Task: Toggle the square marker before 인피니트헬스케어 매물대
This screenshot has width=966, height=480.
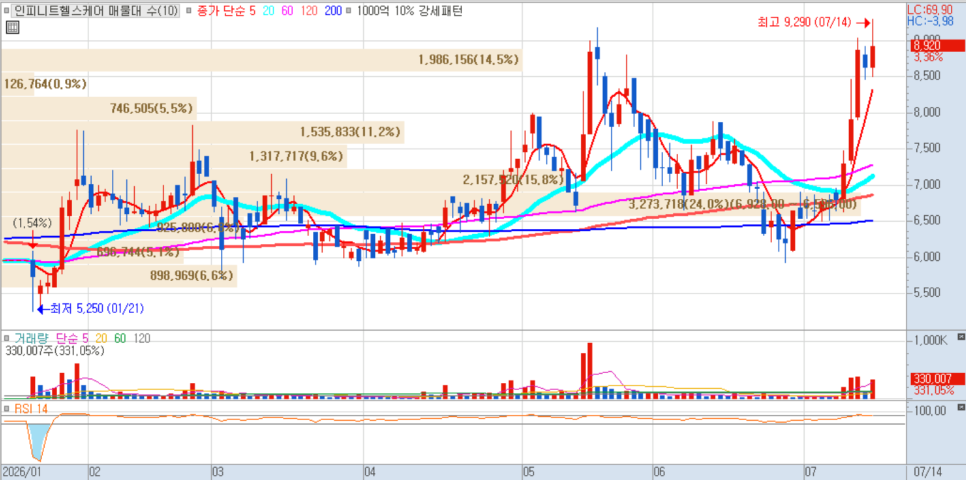Action: (x=5, y=10)
